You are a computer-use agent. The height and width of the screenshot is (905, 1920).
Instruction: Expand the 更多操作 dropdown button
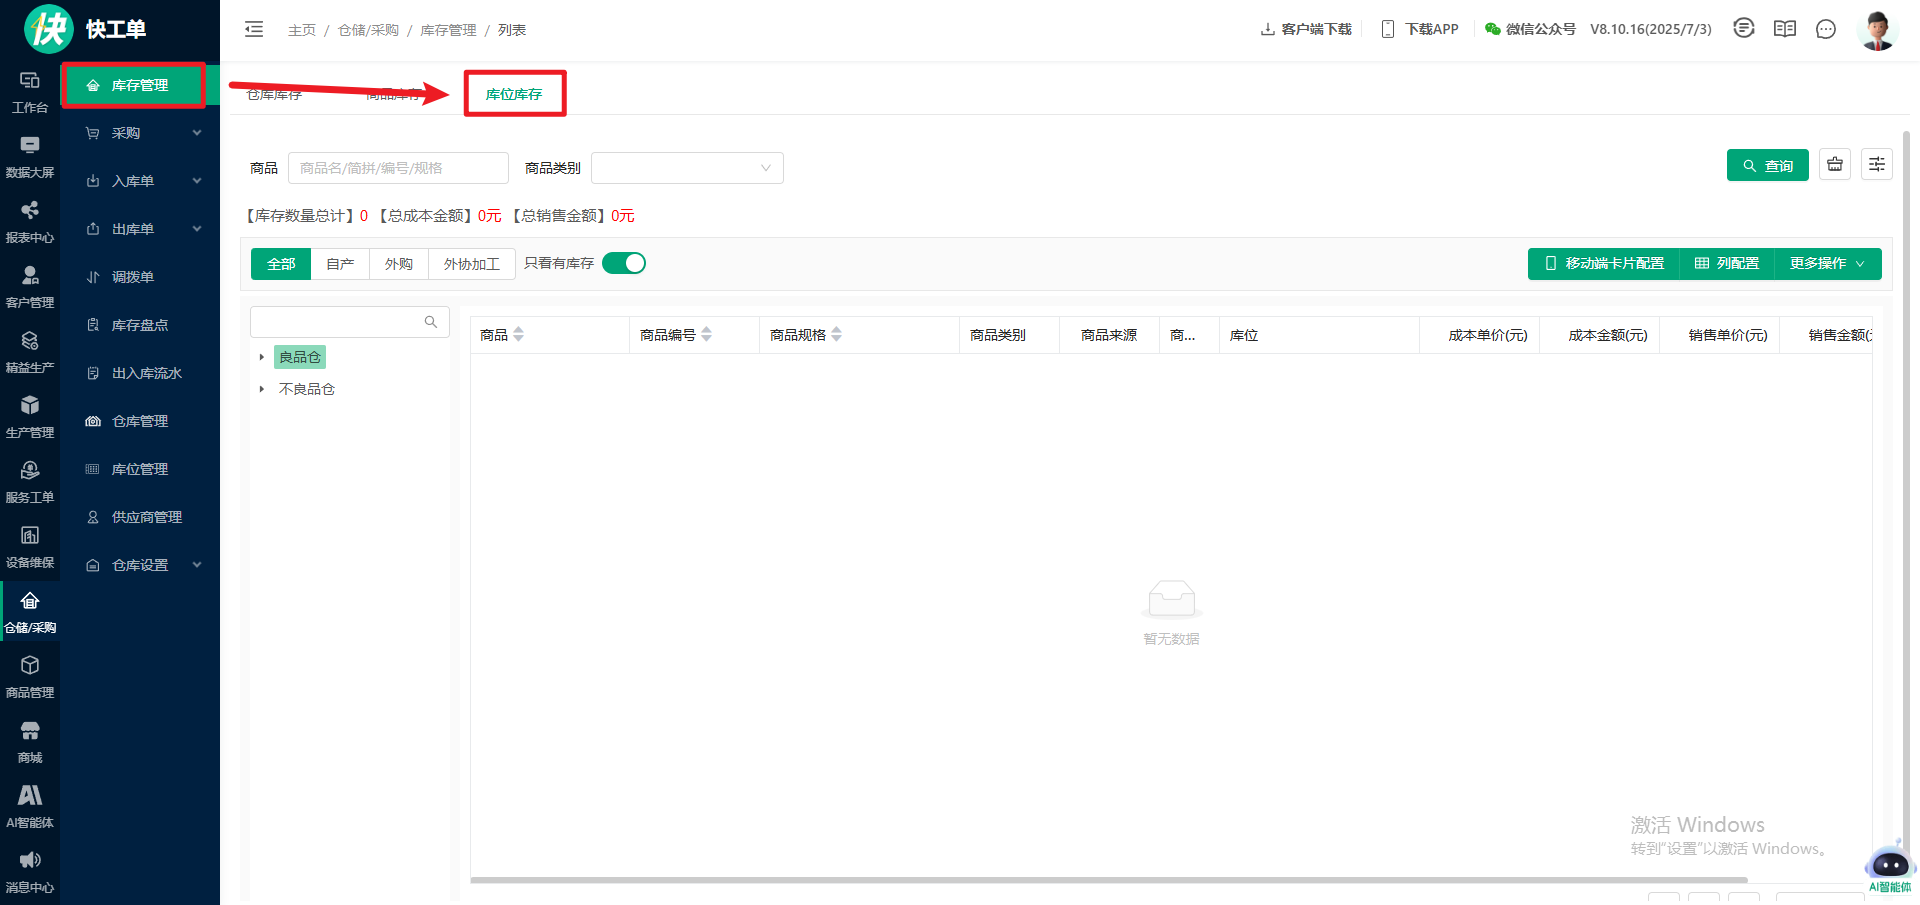click(x=1827, y=264)
